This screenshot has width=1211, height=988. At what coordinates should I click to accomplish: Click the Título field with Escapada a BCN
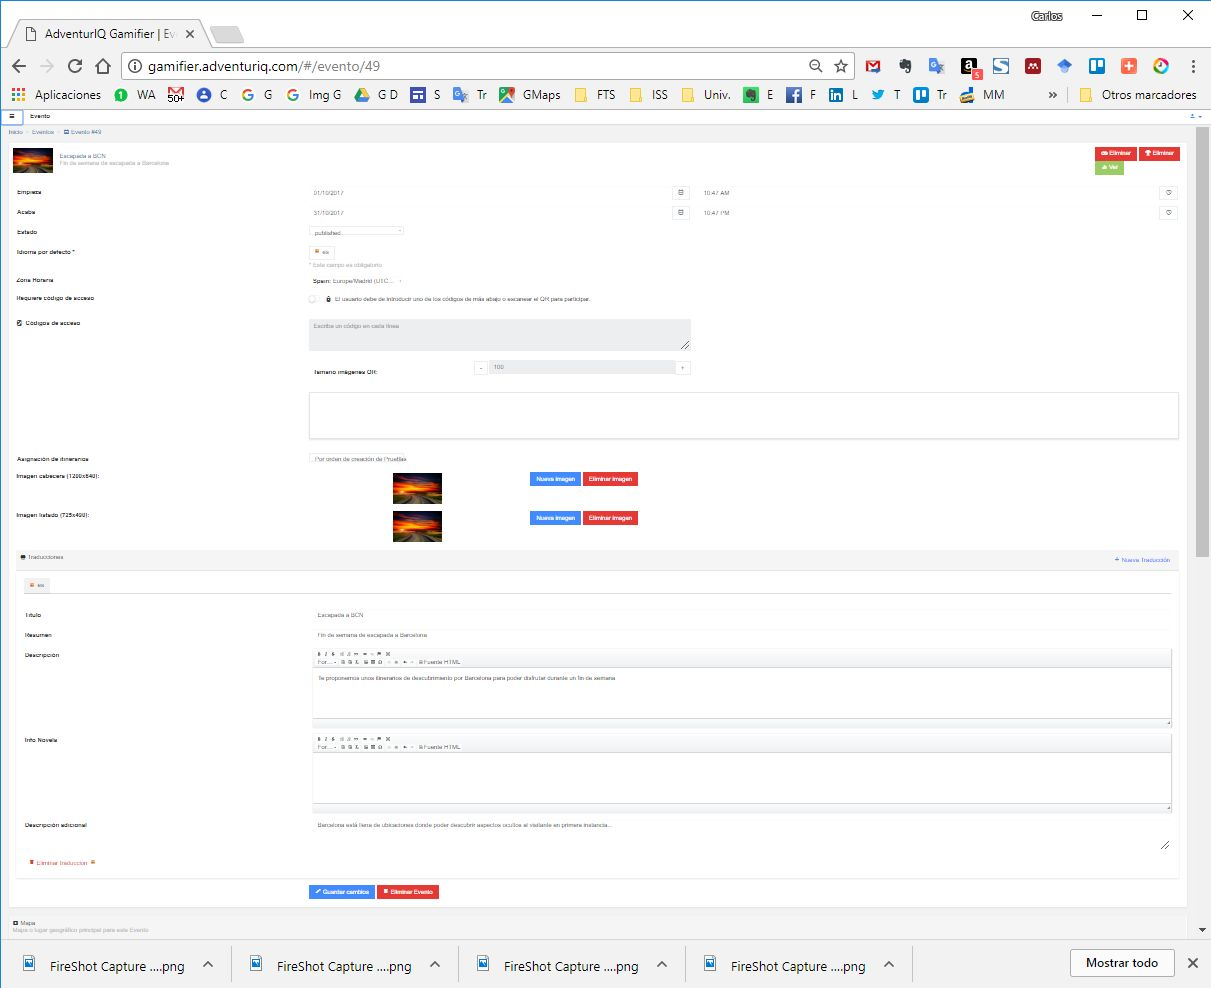click(x=740, y=615)
